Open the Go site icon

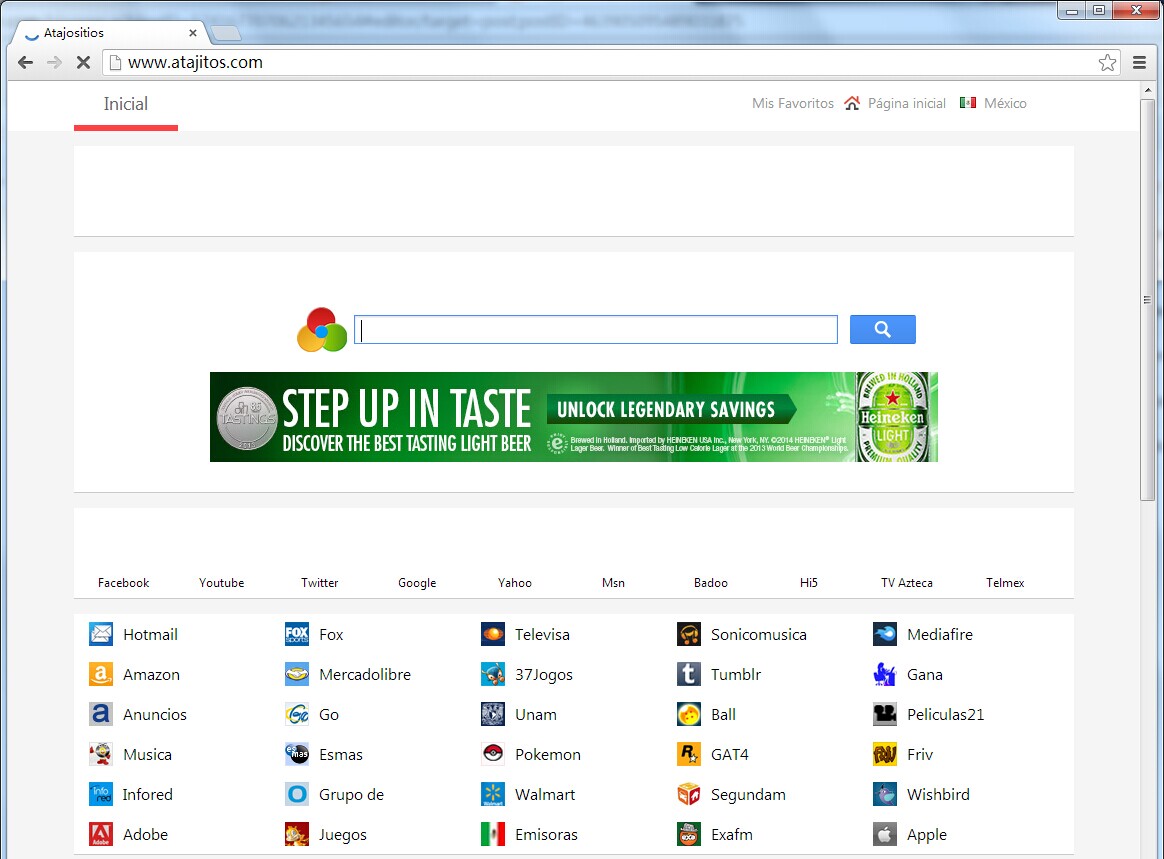click(297, 714)
